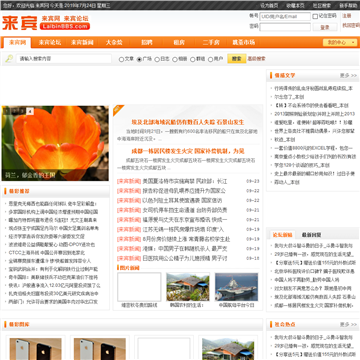This screenshot has width=360, height=360.
Task: Open 更多>> in the 情感文学 panel
Action: click(348, 76)
